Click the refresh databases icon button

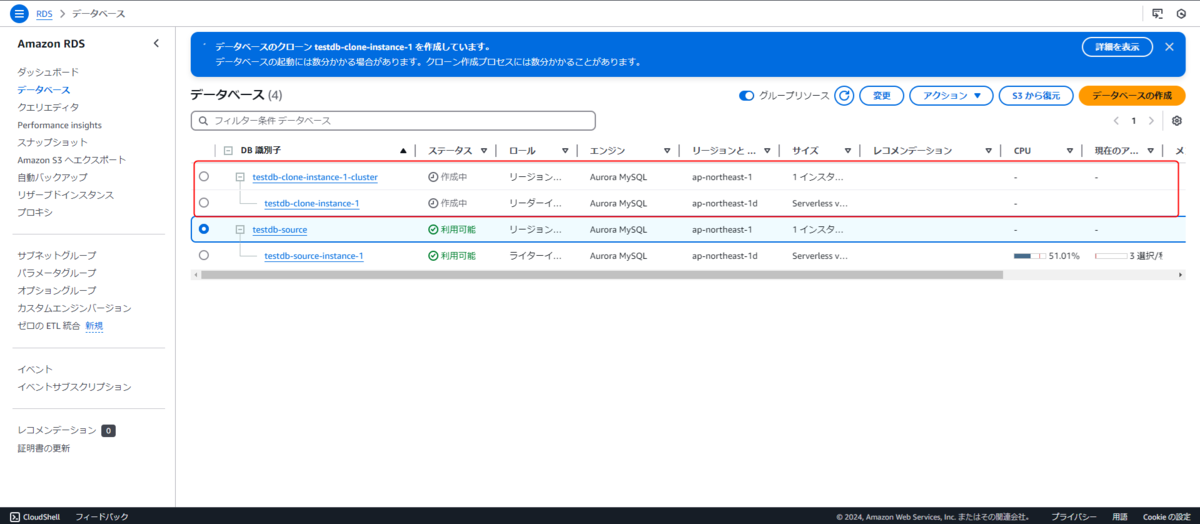[x=844, y=95]
